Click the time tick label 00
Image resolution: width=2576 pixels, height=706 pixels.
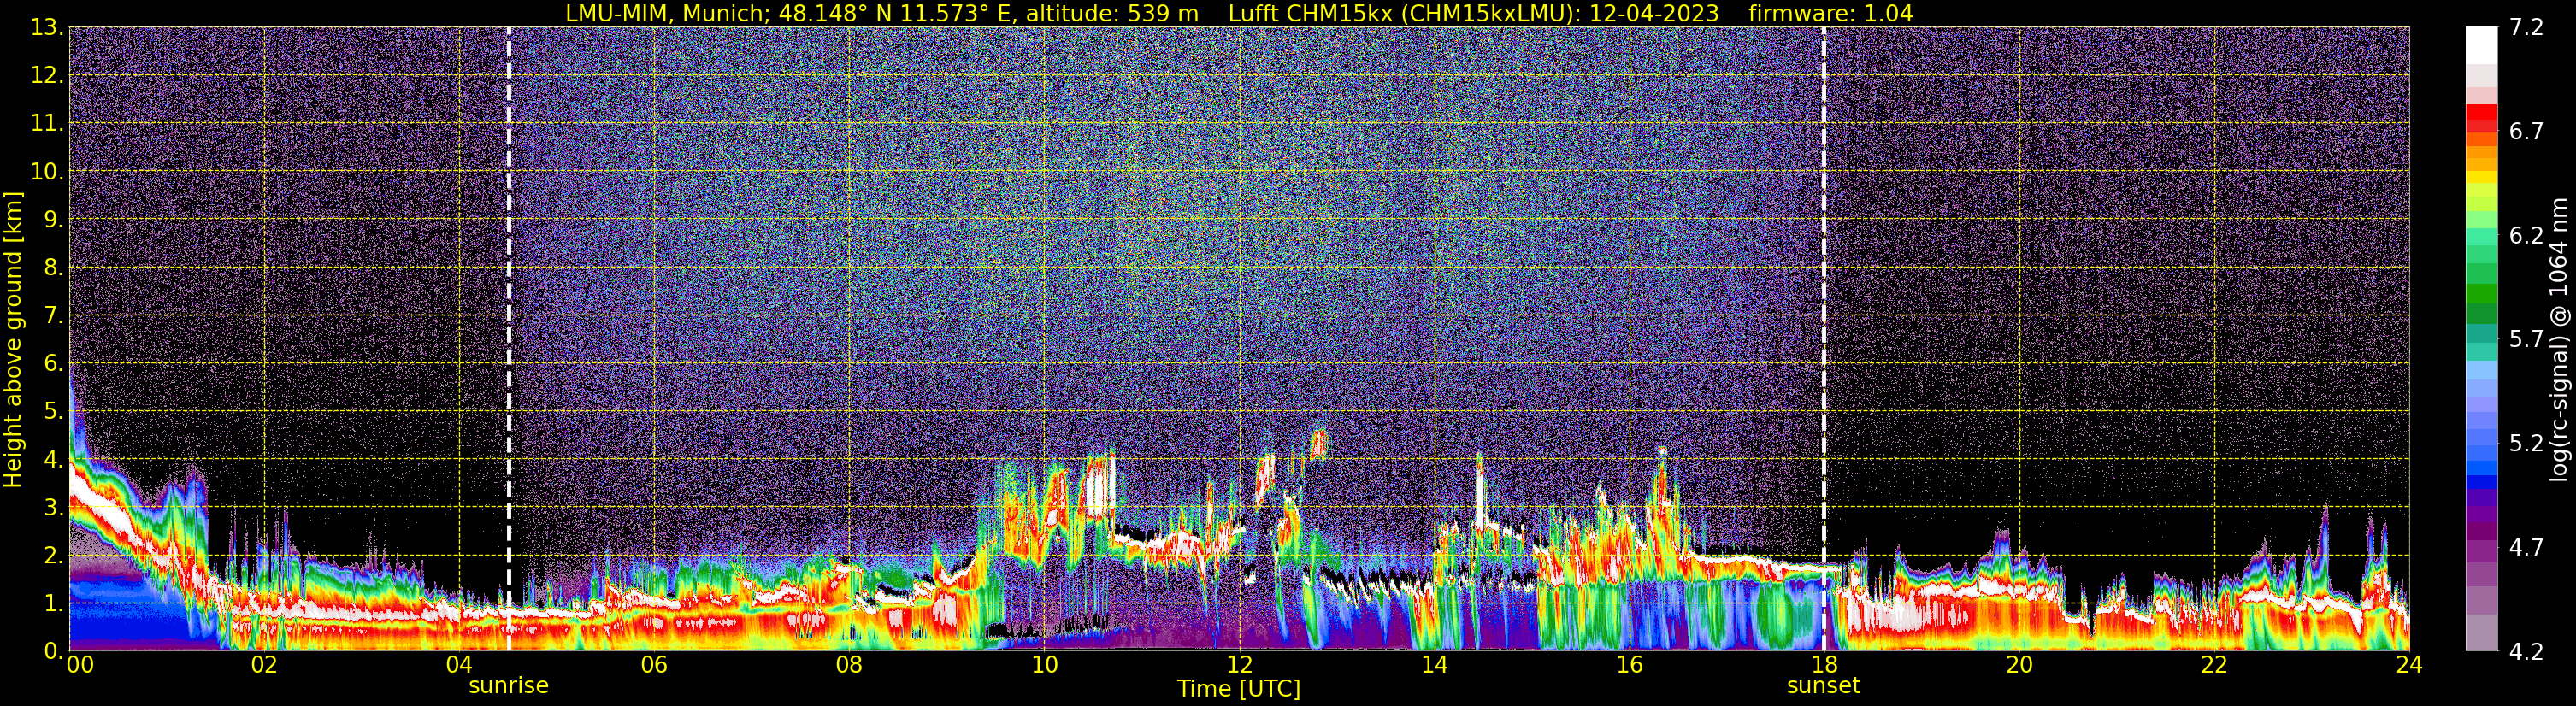pyautogui.click(x=80, y=666)
